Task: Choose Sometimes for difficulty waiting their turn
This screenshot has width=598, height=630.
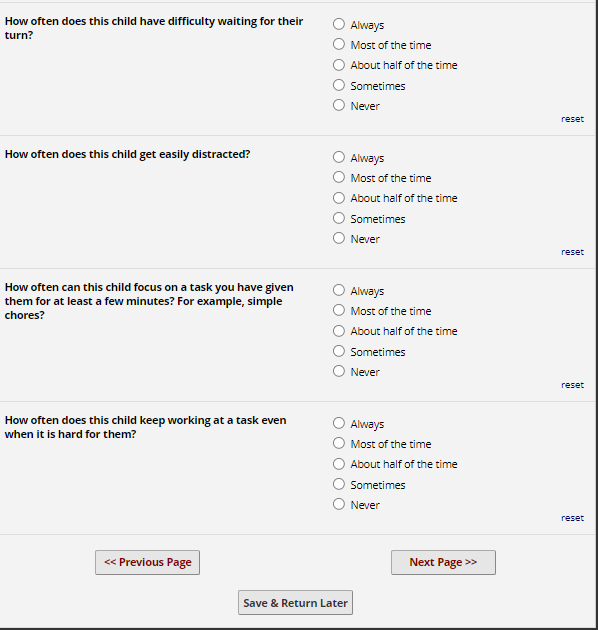Action: point(339,85)
